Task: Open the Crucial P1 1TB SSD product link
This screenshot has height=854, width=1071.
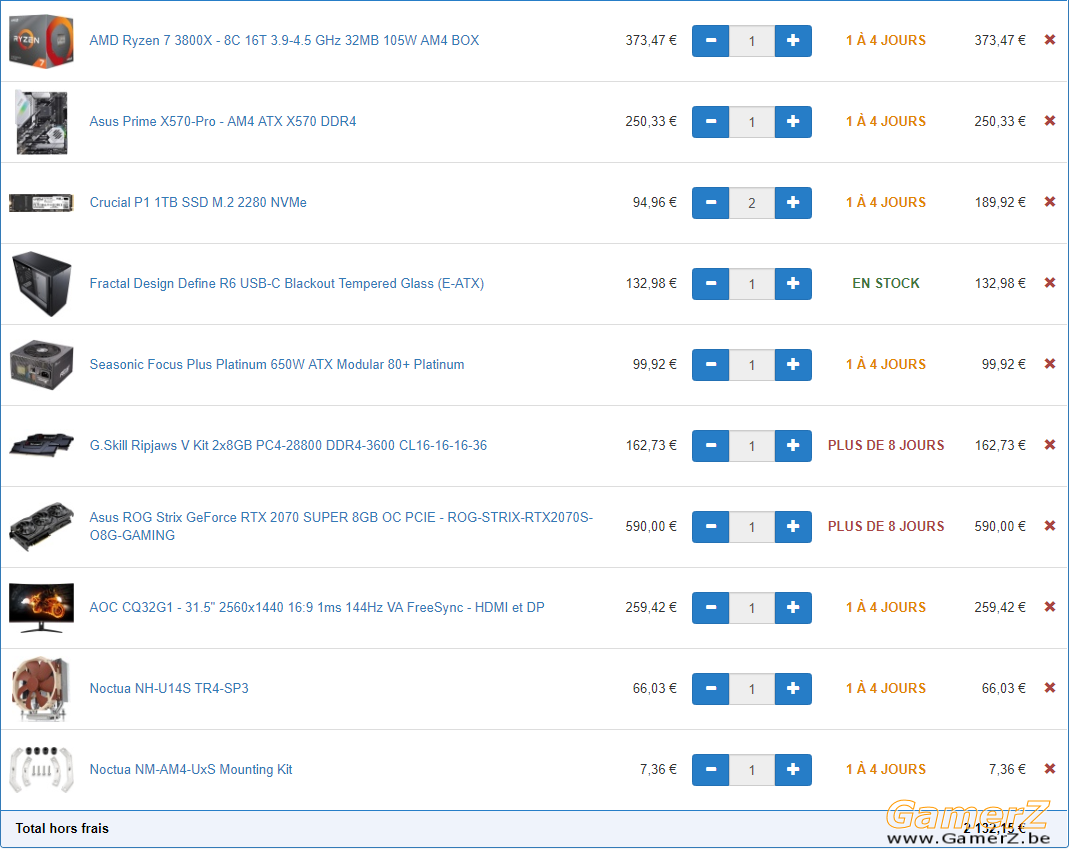Action: click(x=198, y=202)
